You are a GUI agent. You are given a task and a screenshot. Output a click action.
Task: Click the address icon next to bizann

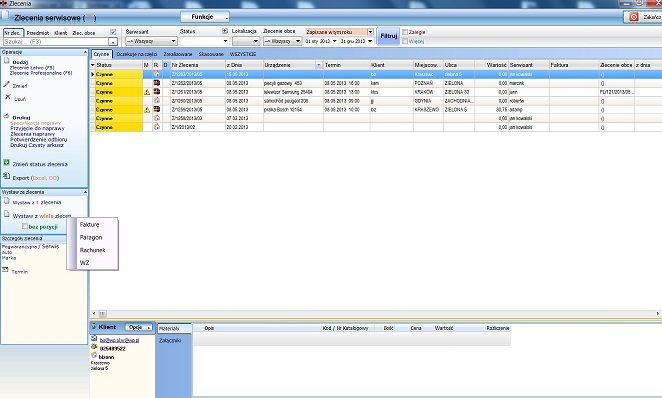94,356
